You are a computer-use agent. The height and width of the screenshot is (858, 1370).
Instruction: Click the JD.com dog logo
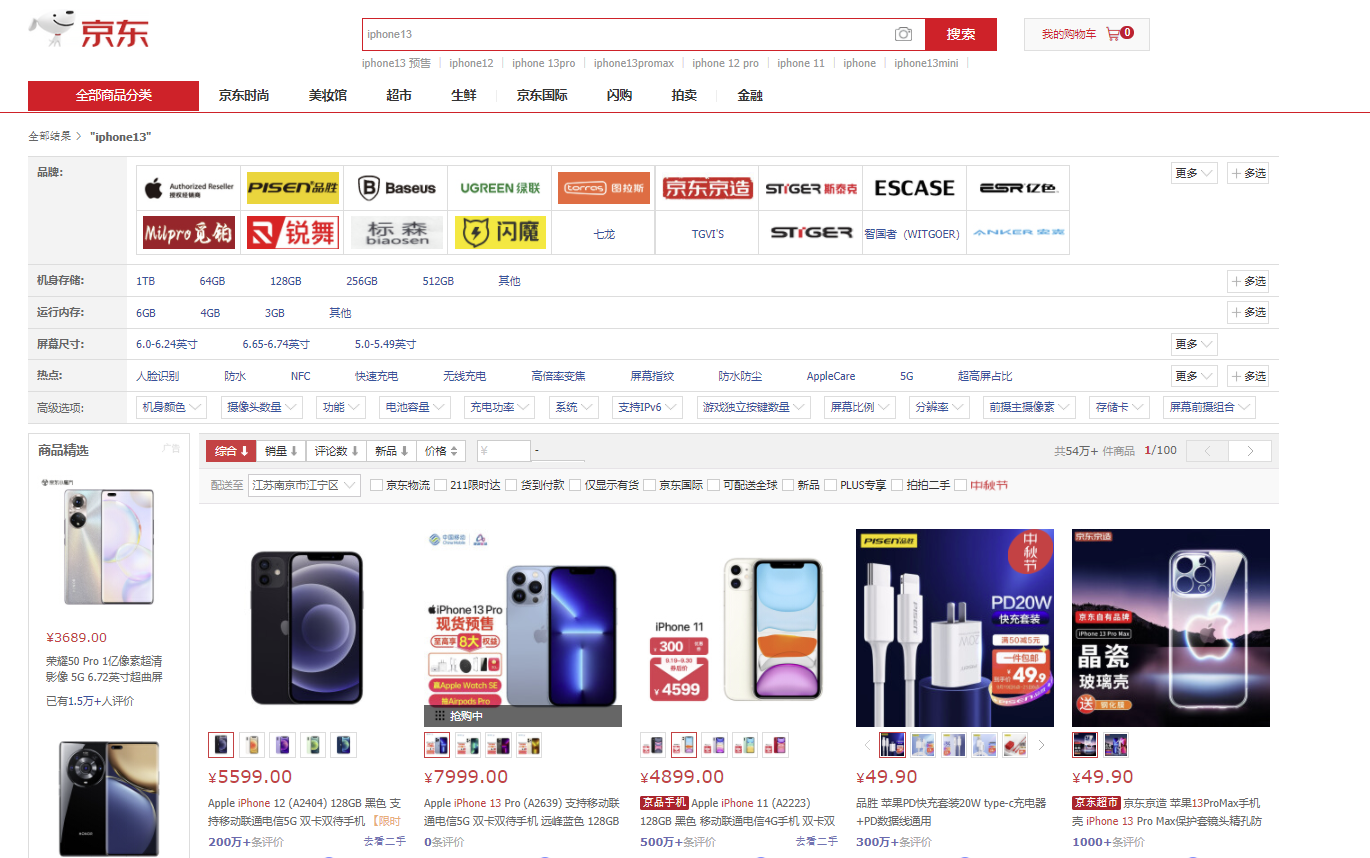pos(88,32)
